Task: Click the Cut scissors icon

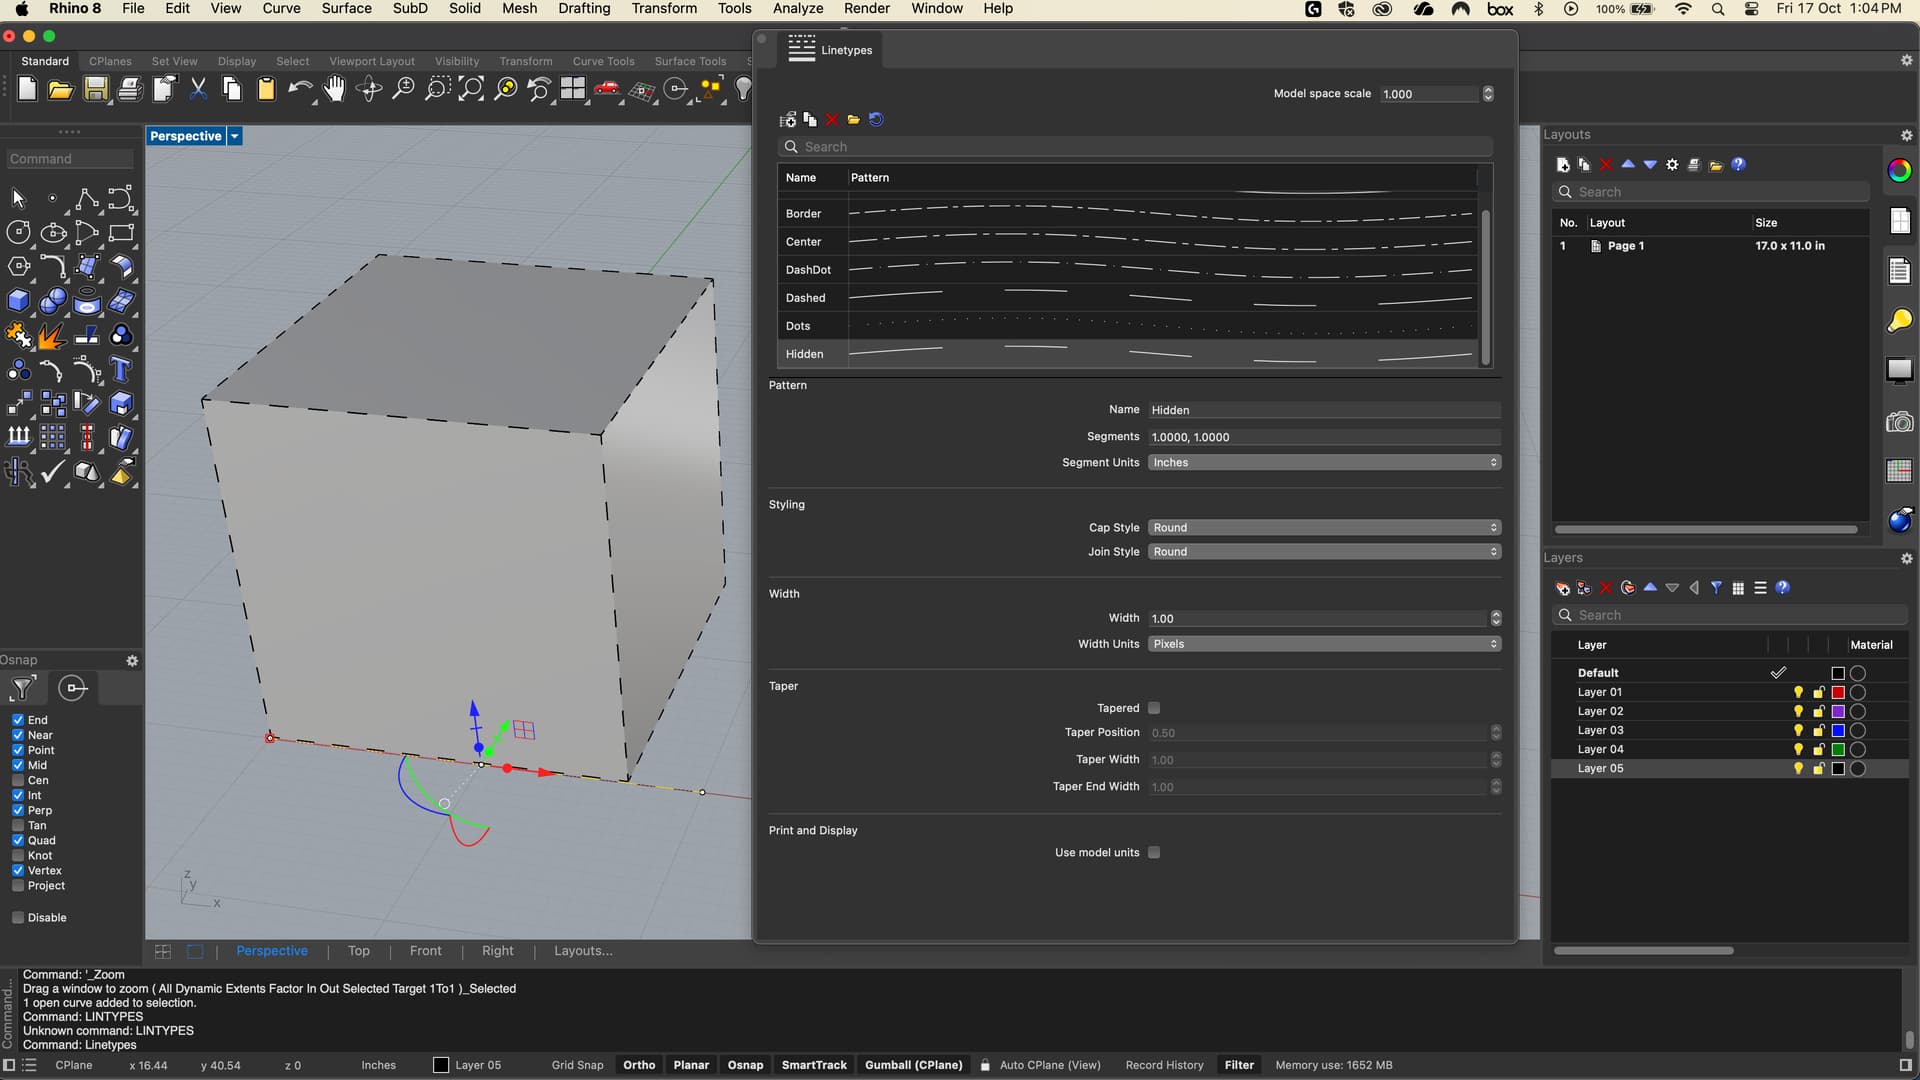Action: (198, 90)
